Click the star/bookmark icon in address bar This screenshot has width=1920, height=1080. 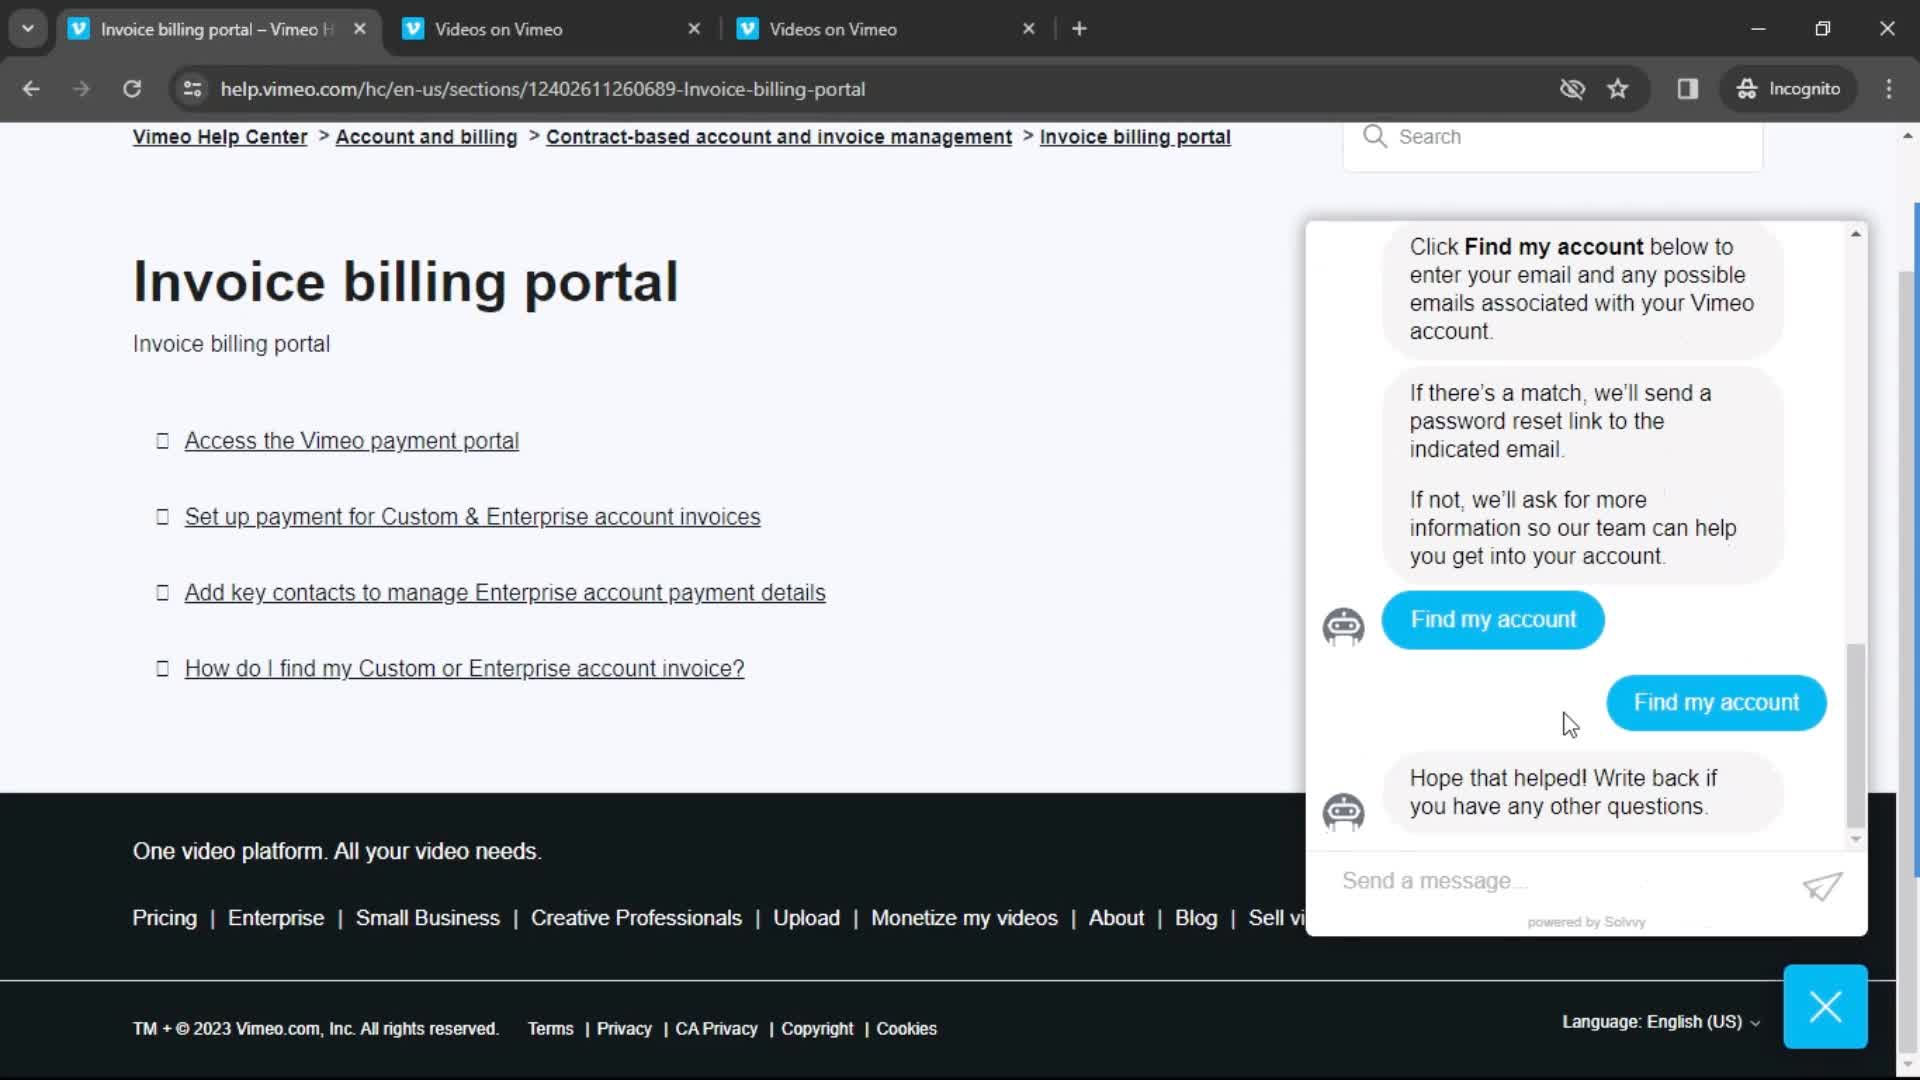1618,88
